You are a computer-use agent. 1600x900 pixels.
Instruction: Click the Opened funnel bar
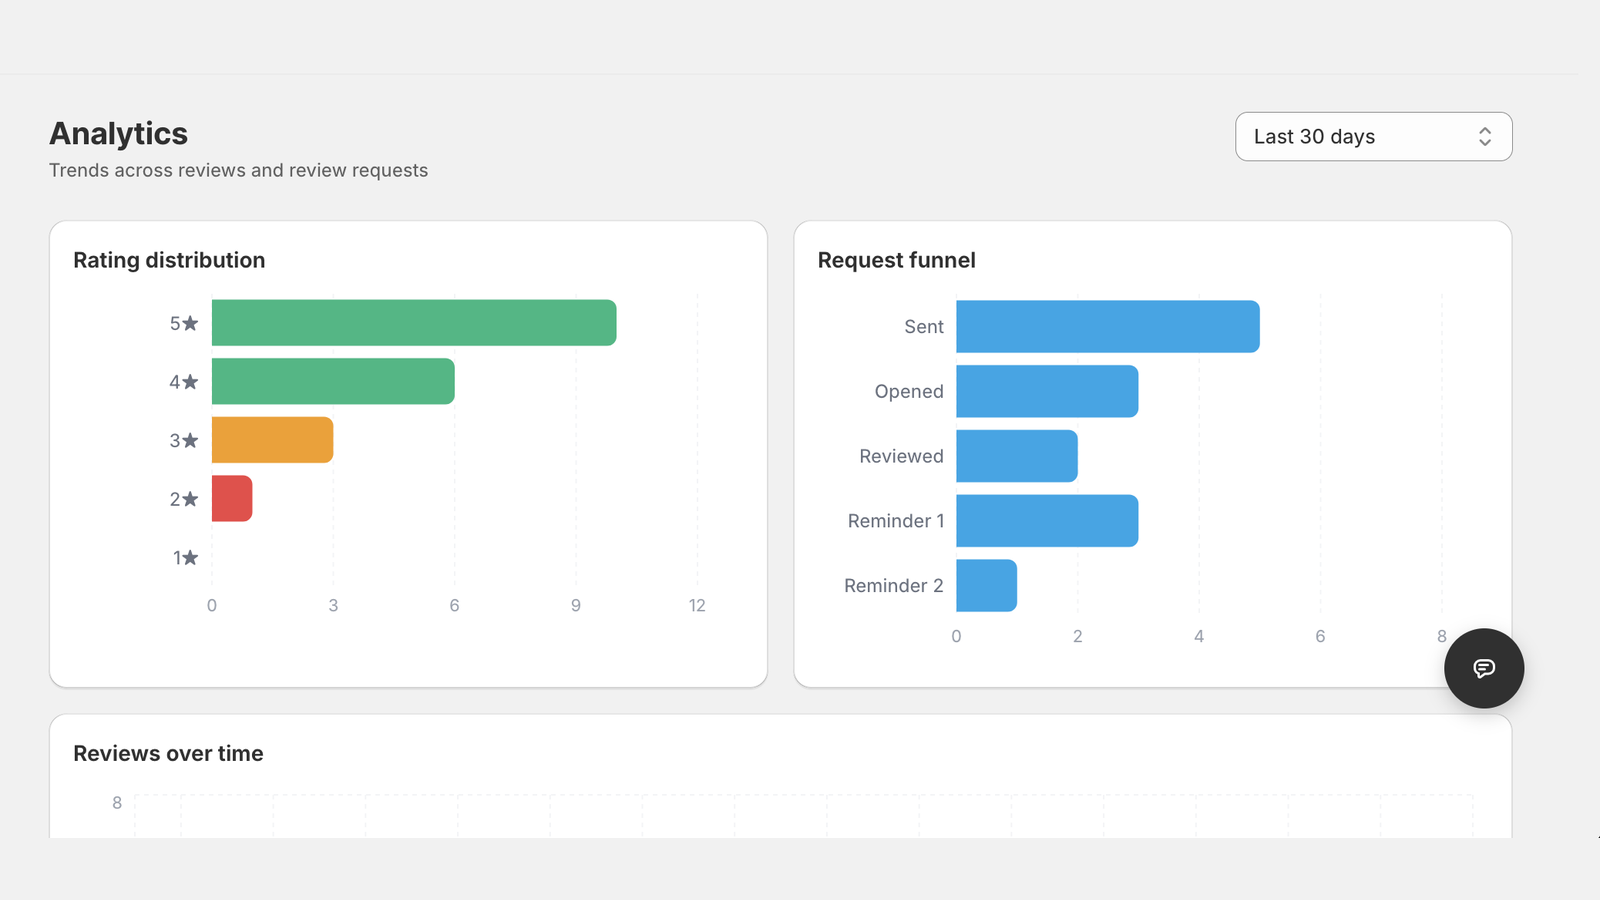pos(1047,391)
